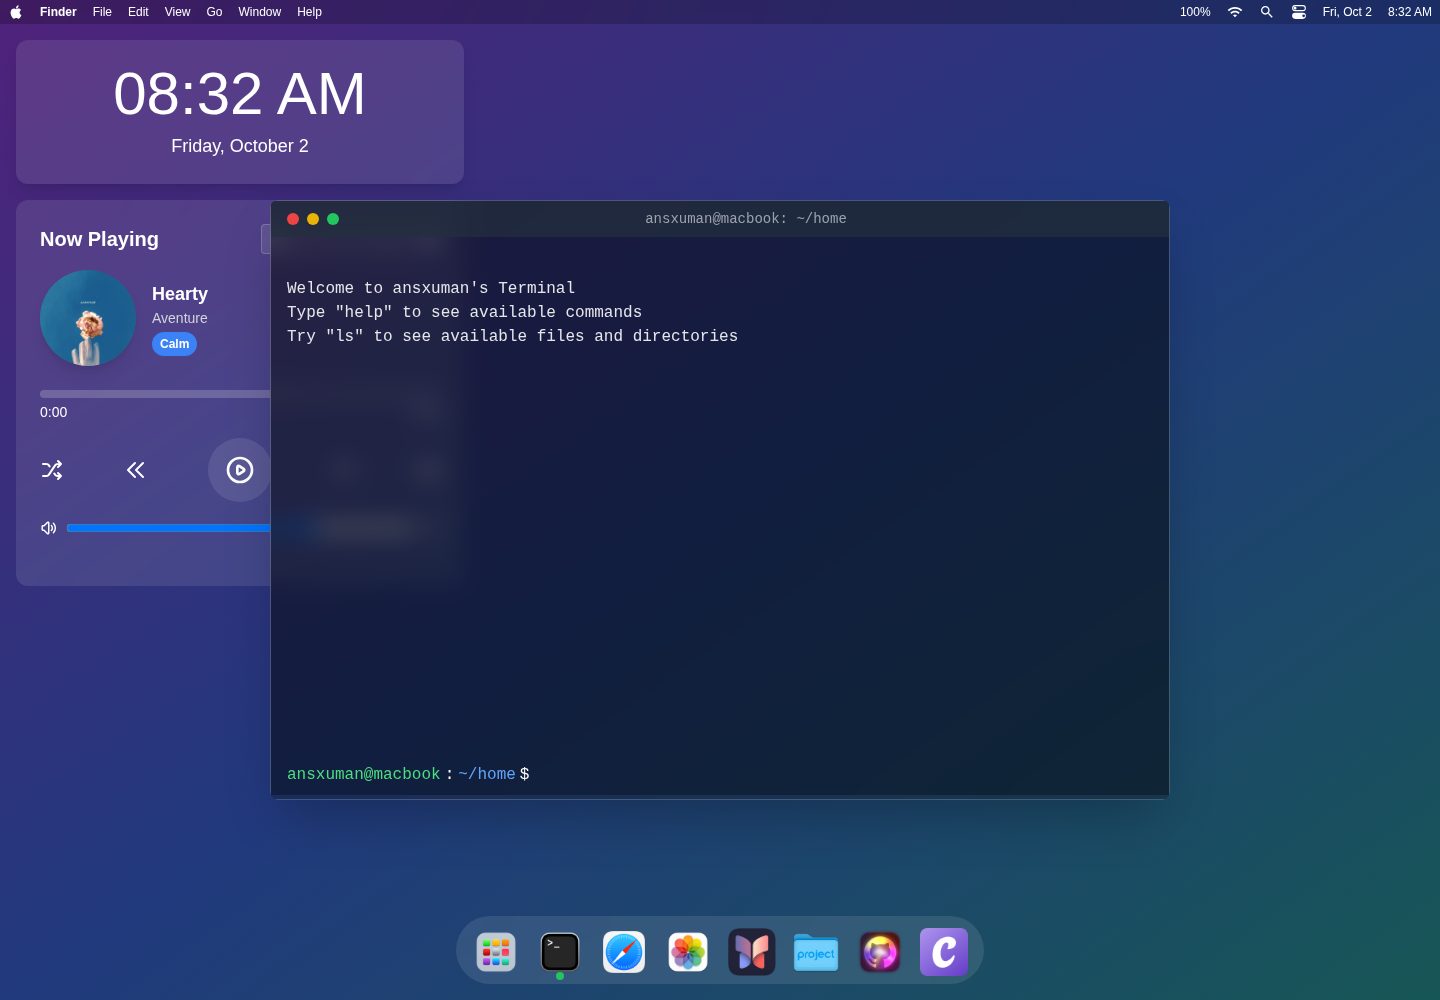Click the 8:32 AM menu bar clock

[x=1409, y=12]
